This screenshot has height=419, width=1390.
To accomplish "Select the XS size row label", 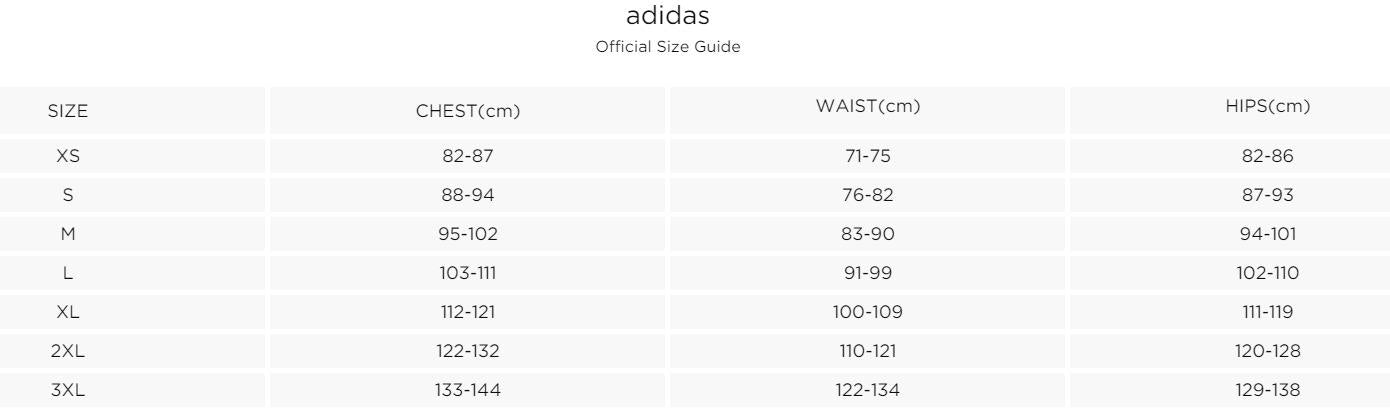I will [x=68, y=156].
